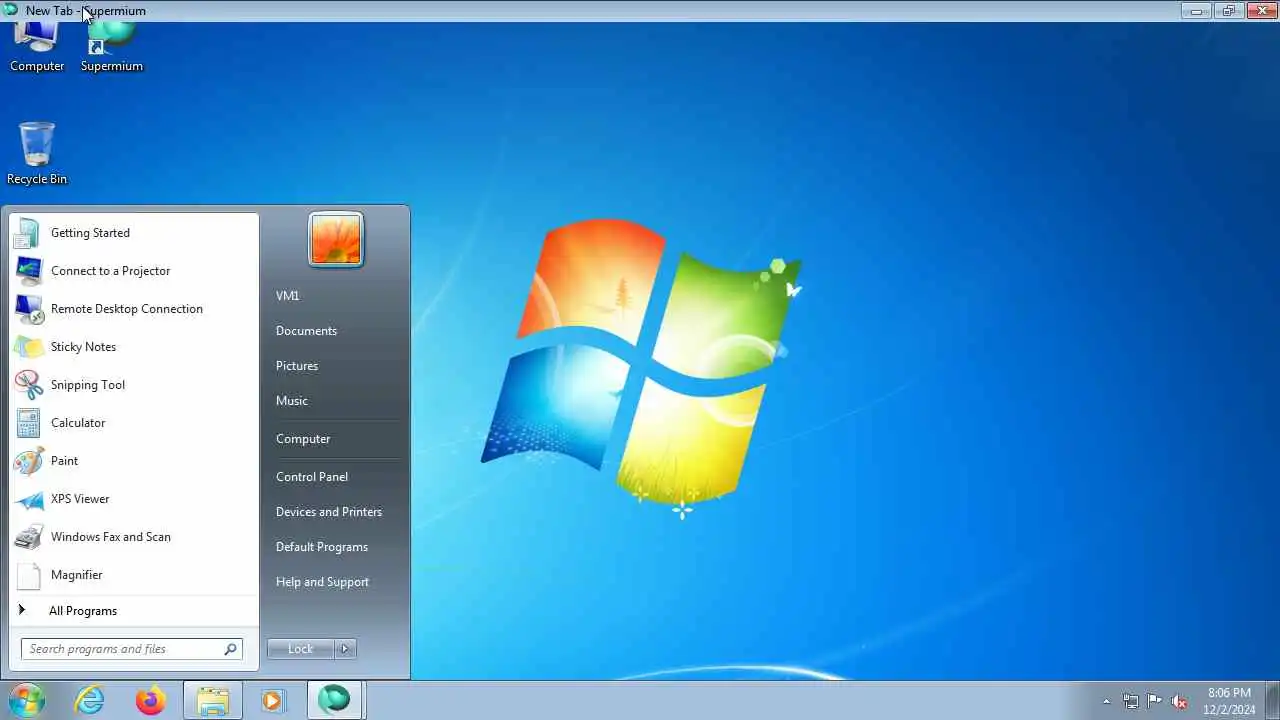Select the Recycle Bin desktop icon
The image size is (1280, 720).
[x=37, y=153]
